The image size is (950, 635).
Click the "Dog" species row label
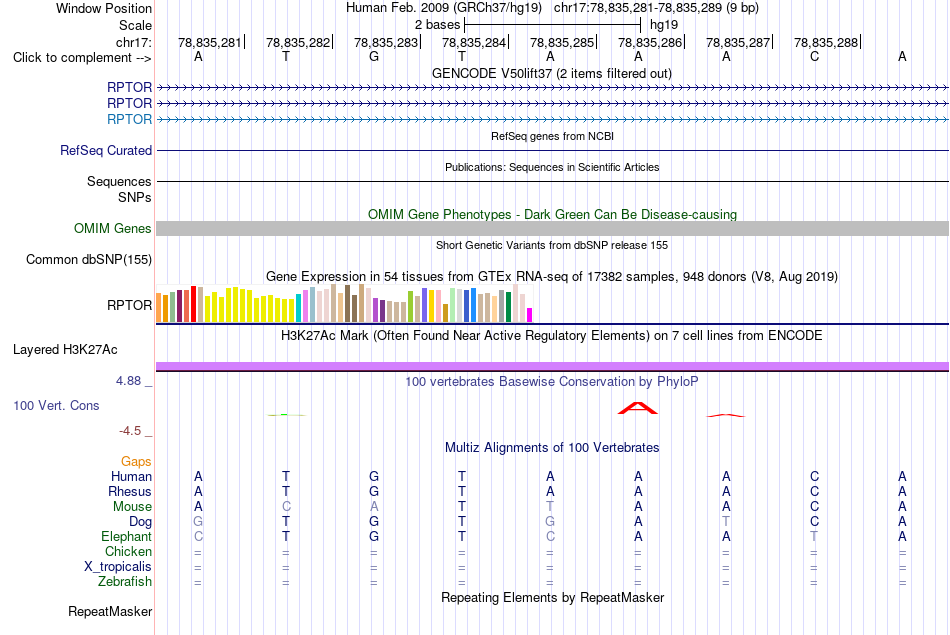point(140,522)
